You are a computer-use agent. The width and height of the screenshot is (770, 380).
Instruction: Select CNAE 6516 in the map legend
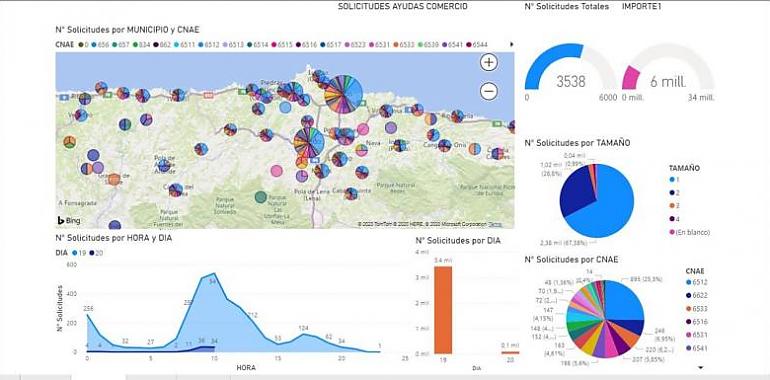pos(306,45)
